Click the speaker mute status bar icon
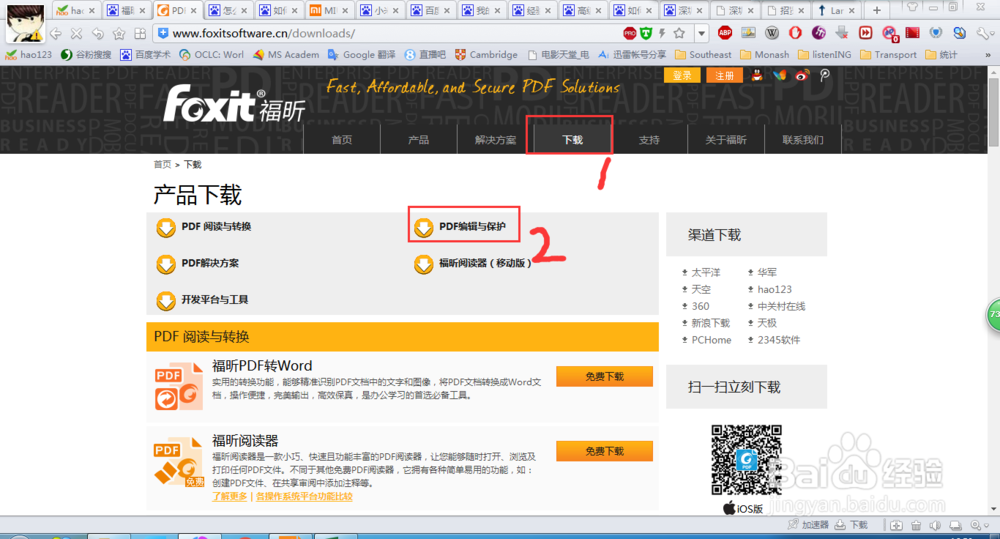Viewport: 1000px width, 539px height. pyautogui.click(x=935, y=526)
